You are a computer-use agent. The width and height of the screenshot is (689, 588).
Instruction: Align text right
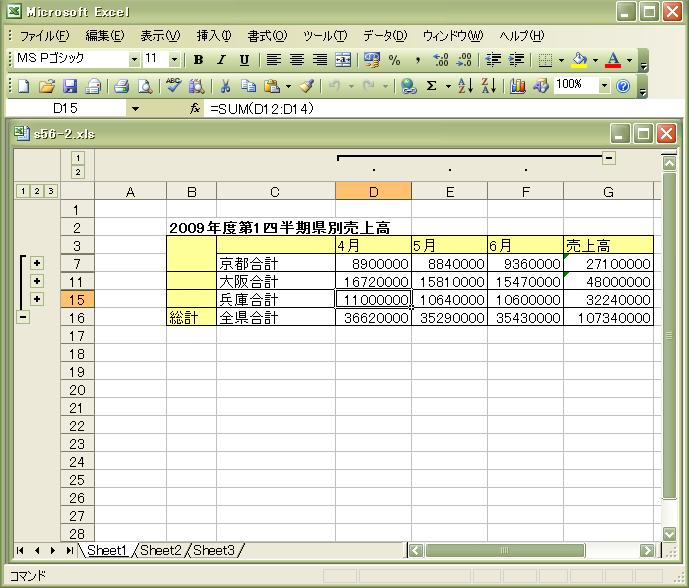[x=320, y=60]
